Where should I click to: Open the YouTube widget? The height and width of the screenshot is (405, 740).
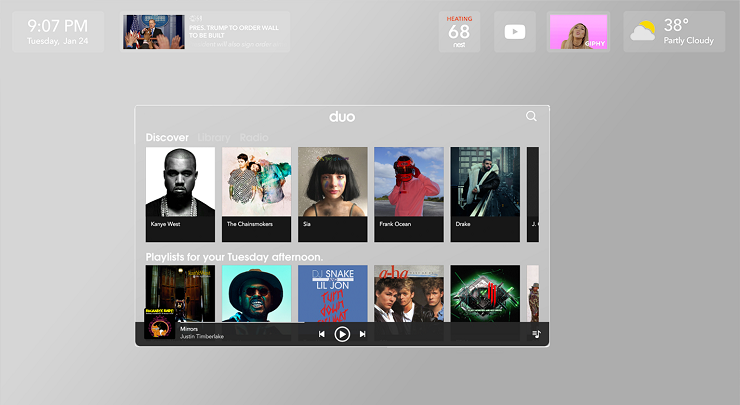(514, 32)
